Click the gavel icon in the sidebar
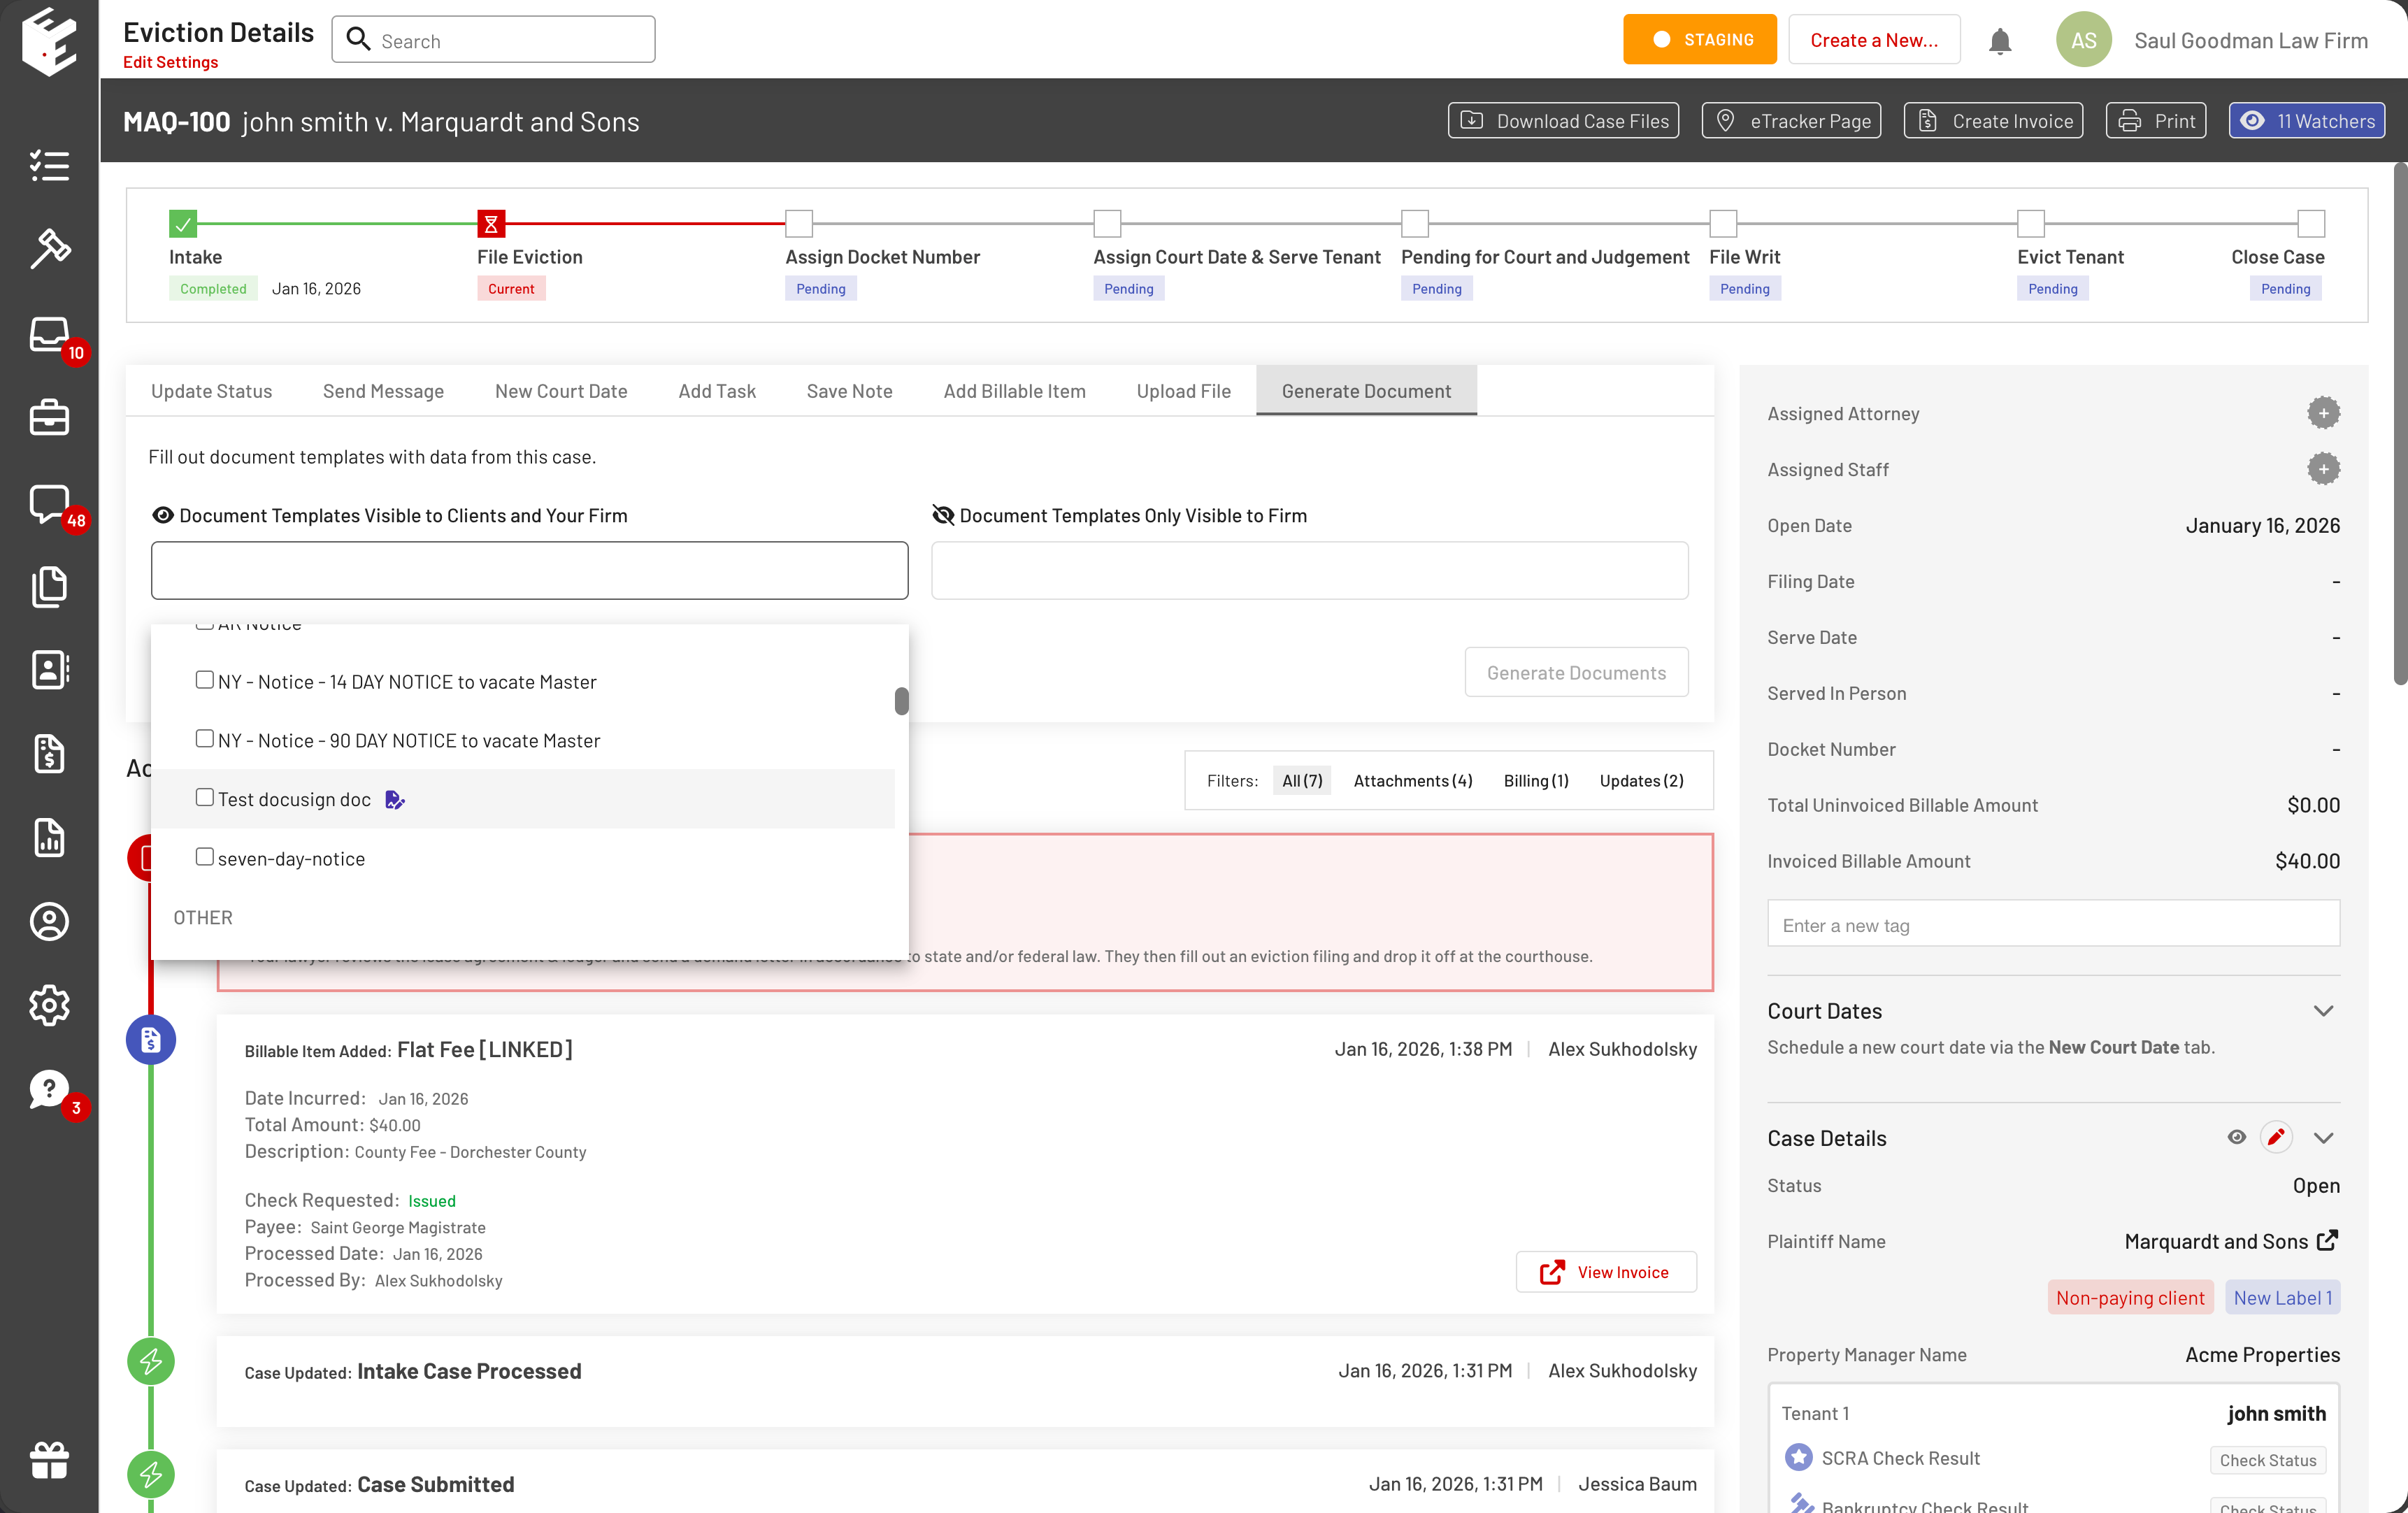This screenshot has height=1513, width=2408. (x=49, y=249)
